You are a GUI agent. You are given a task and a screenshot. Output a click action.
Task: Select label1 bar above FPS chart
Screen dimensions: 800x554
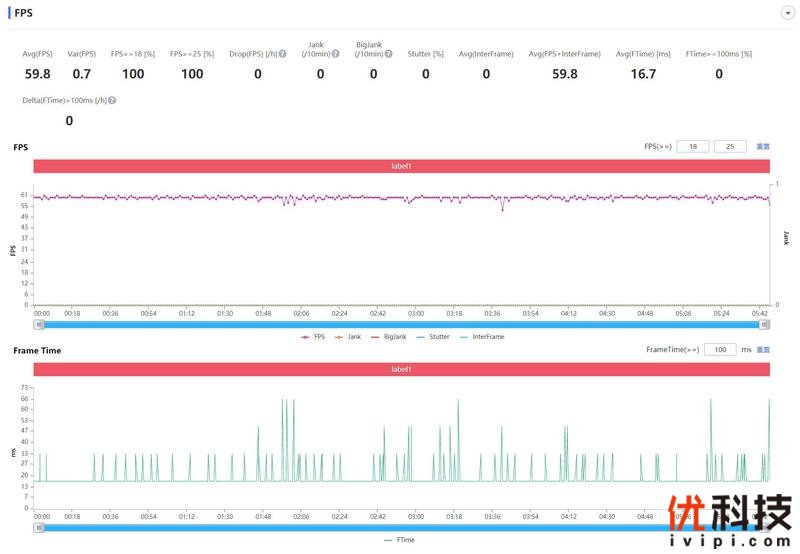[401, 166]
